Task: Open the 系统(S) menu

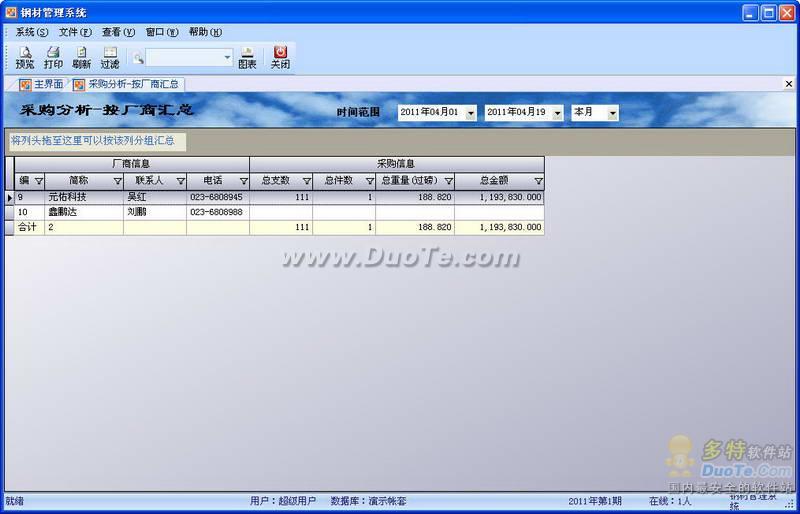Action: pyautogui.click(x=31, y=32)
